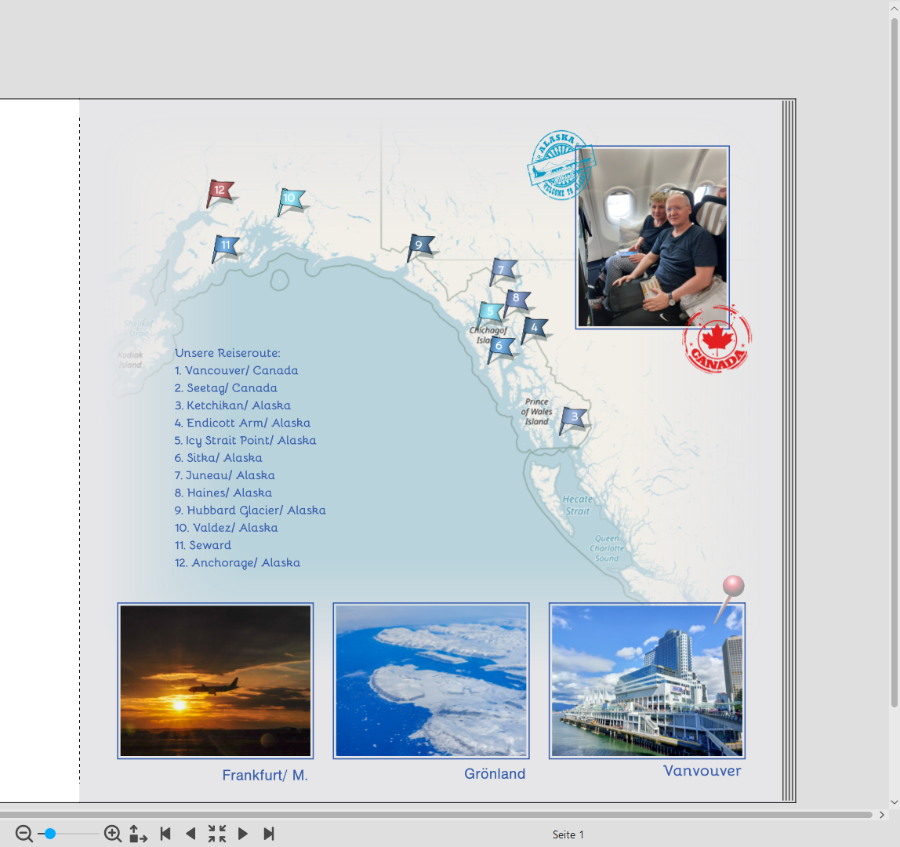The width and height of the screenshot is (900, 847).
Task: Click the blue Alaska stamp clipart
Action: coord(559,166)
